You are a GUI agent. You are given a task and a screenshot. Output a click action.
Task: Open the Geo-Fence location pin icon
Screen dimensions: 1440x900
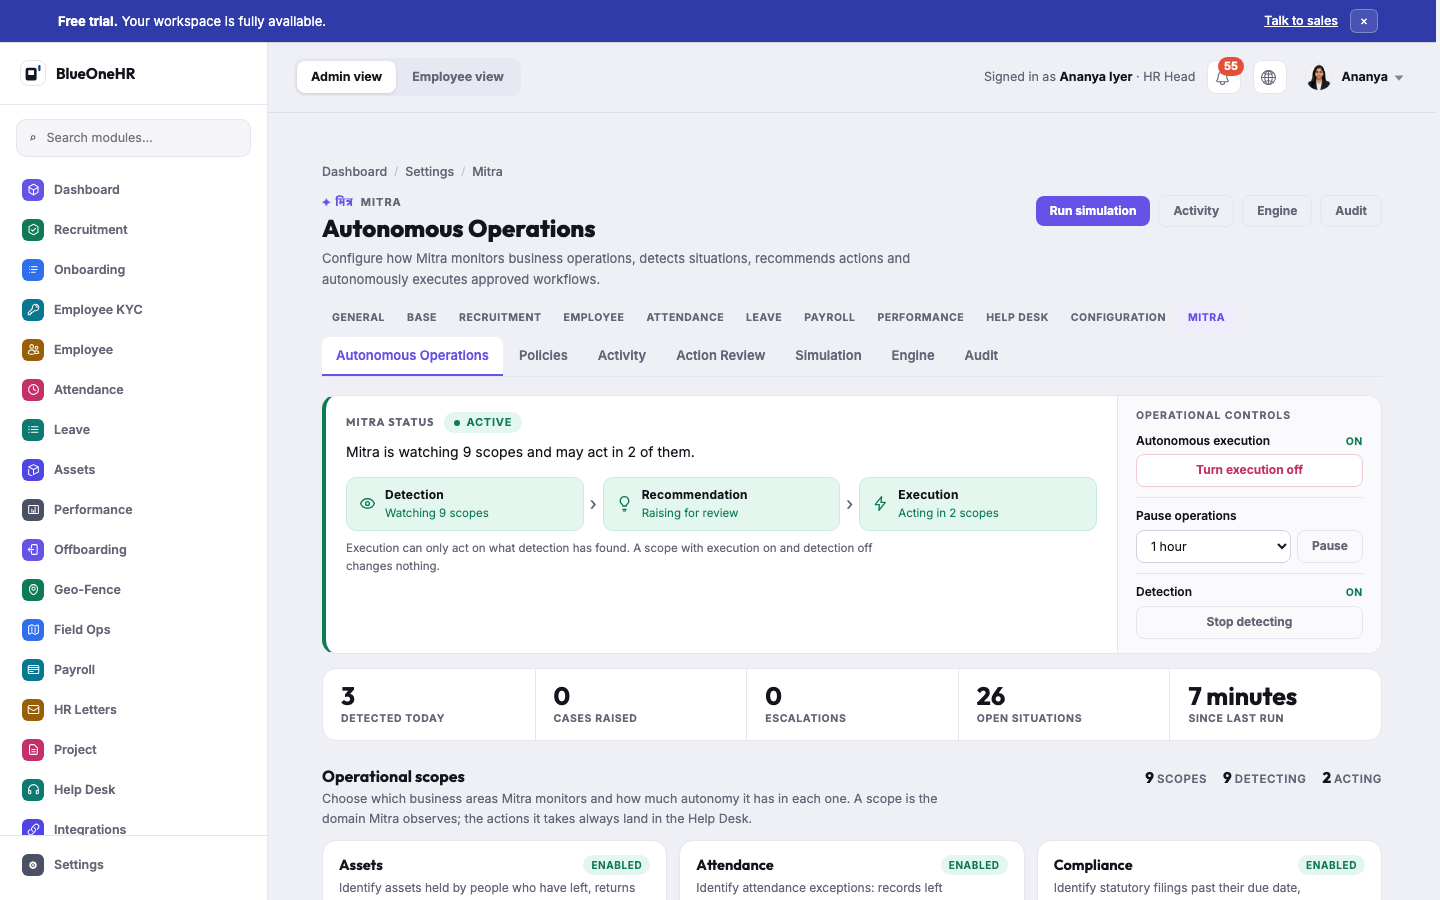33,590
